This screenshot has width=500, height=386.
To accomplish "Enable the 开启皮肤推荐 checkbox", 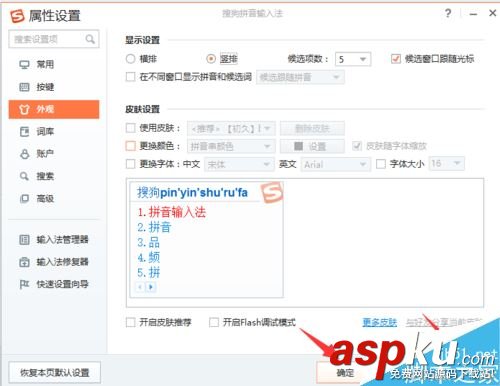I will click(x=130, y=322).
